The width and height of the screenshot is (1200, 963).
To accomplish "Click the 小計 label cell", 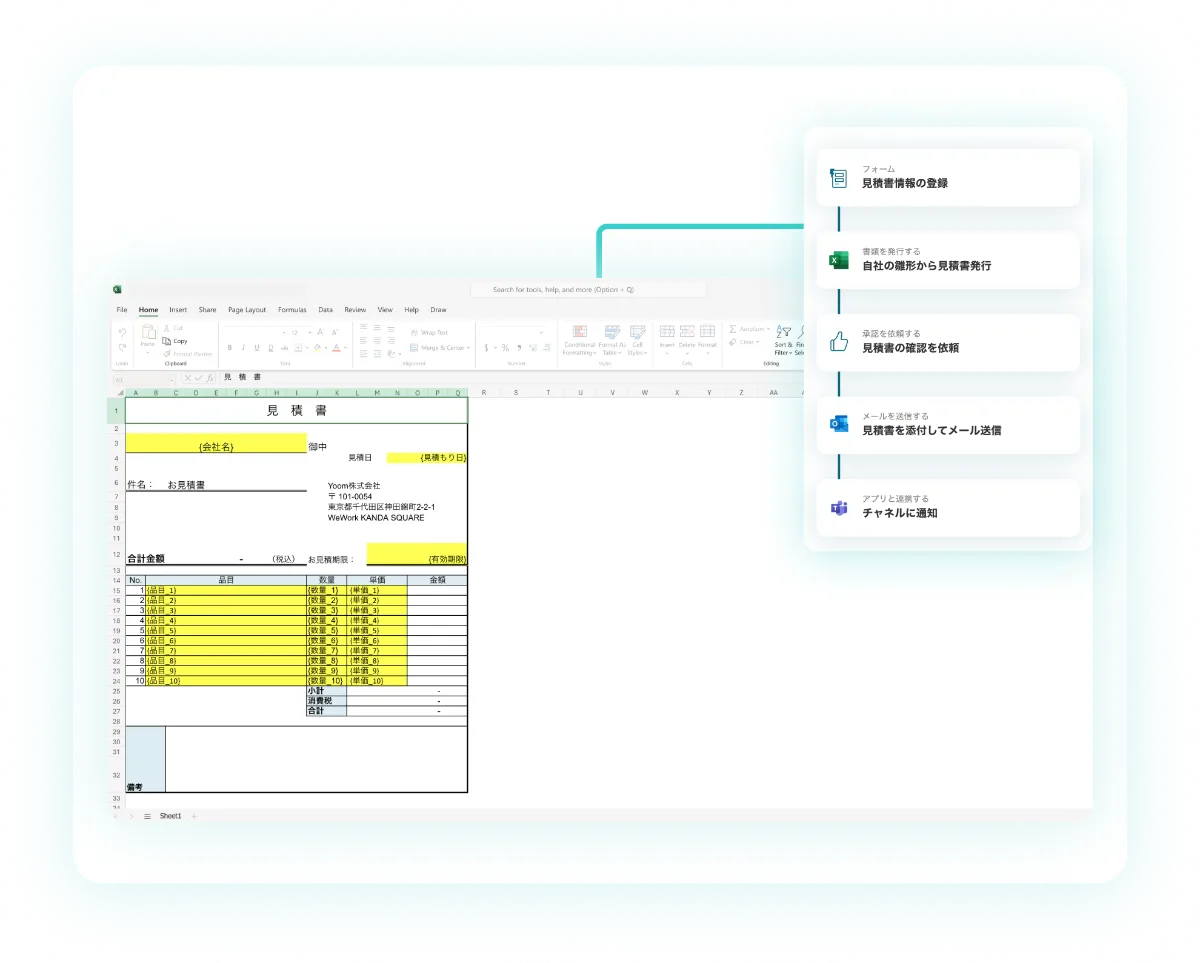I will click(x=326, y=690).
